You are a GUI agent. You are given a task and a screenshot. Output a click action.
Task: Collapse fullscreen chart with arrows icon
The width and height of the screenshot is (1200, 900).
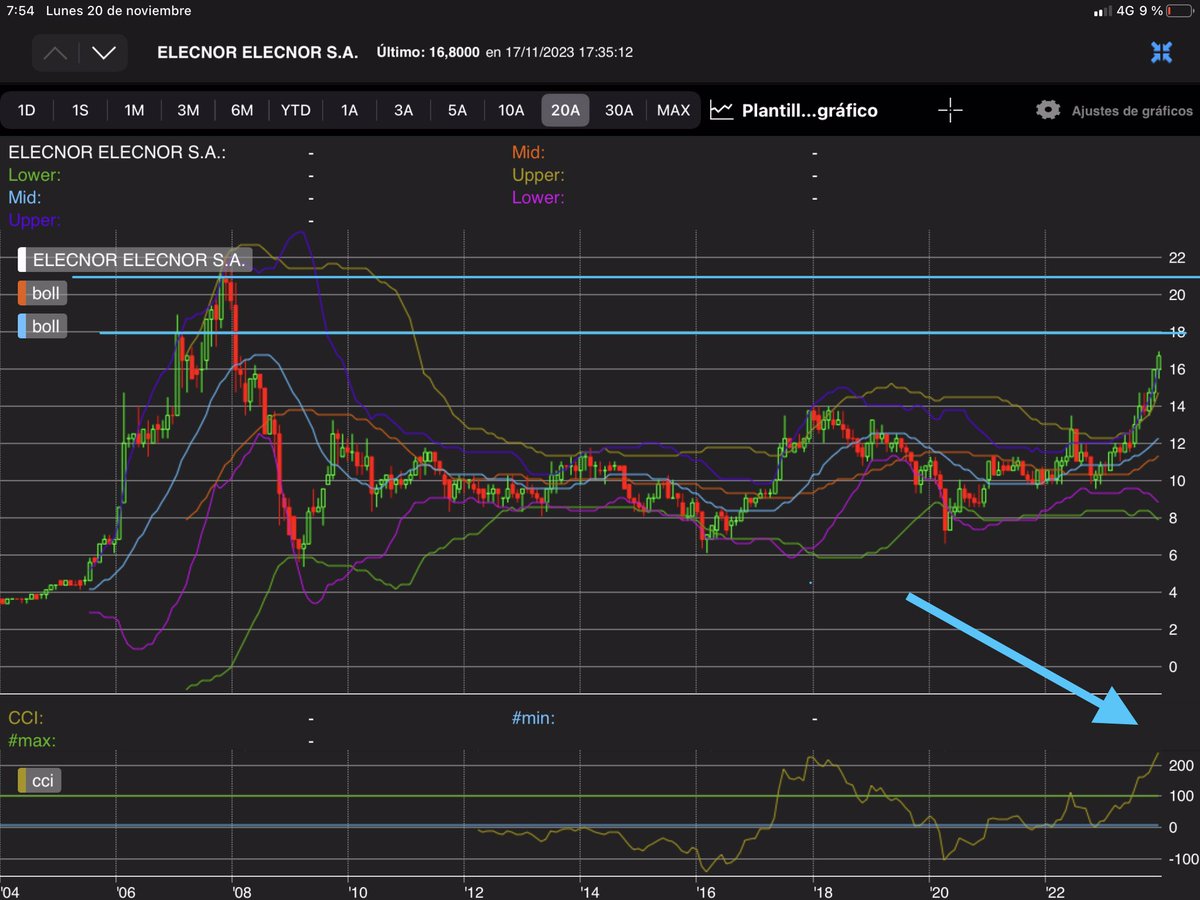point(1162,53)
